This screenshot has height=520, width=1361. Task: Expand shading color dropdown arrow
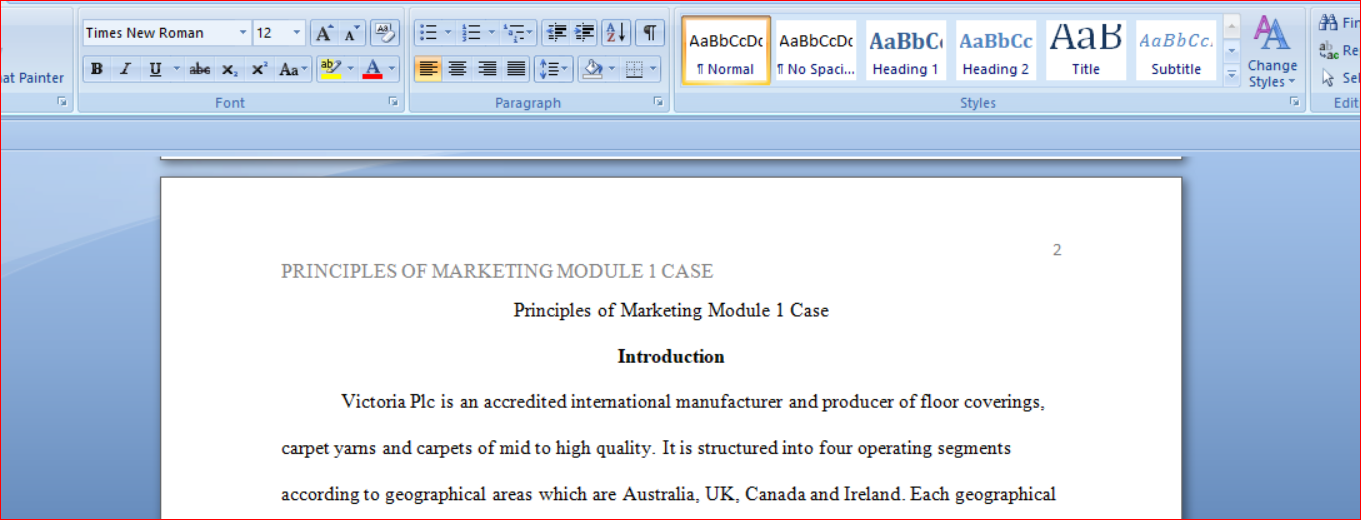tap(611, 69)
